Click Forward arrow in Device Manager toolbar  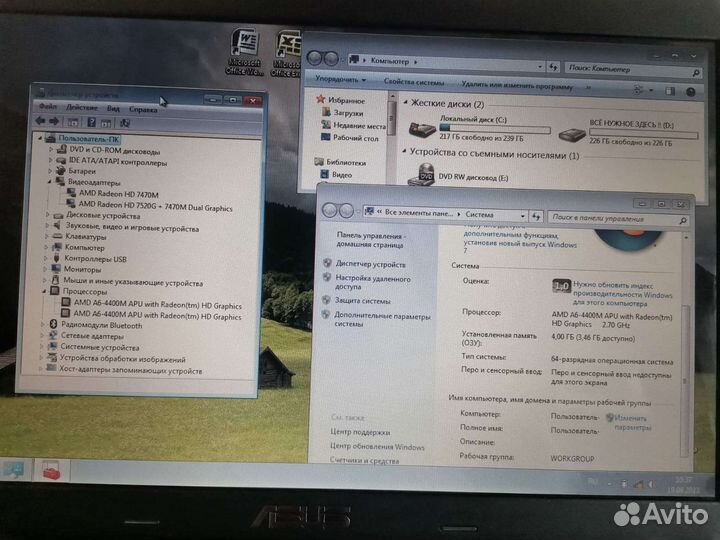54,121
